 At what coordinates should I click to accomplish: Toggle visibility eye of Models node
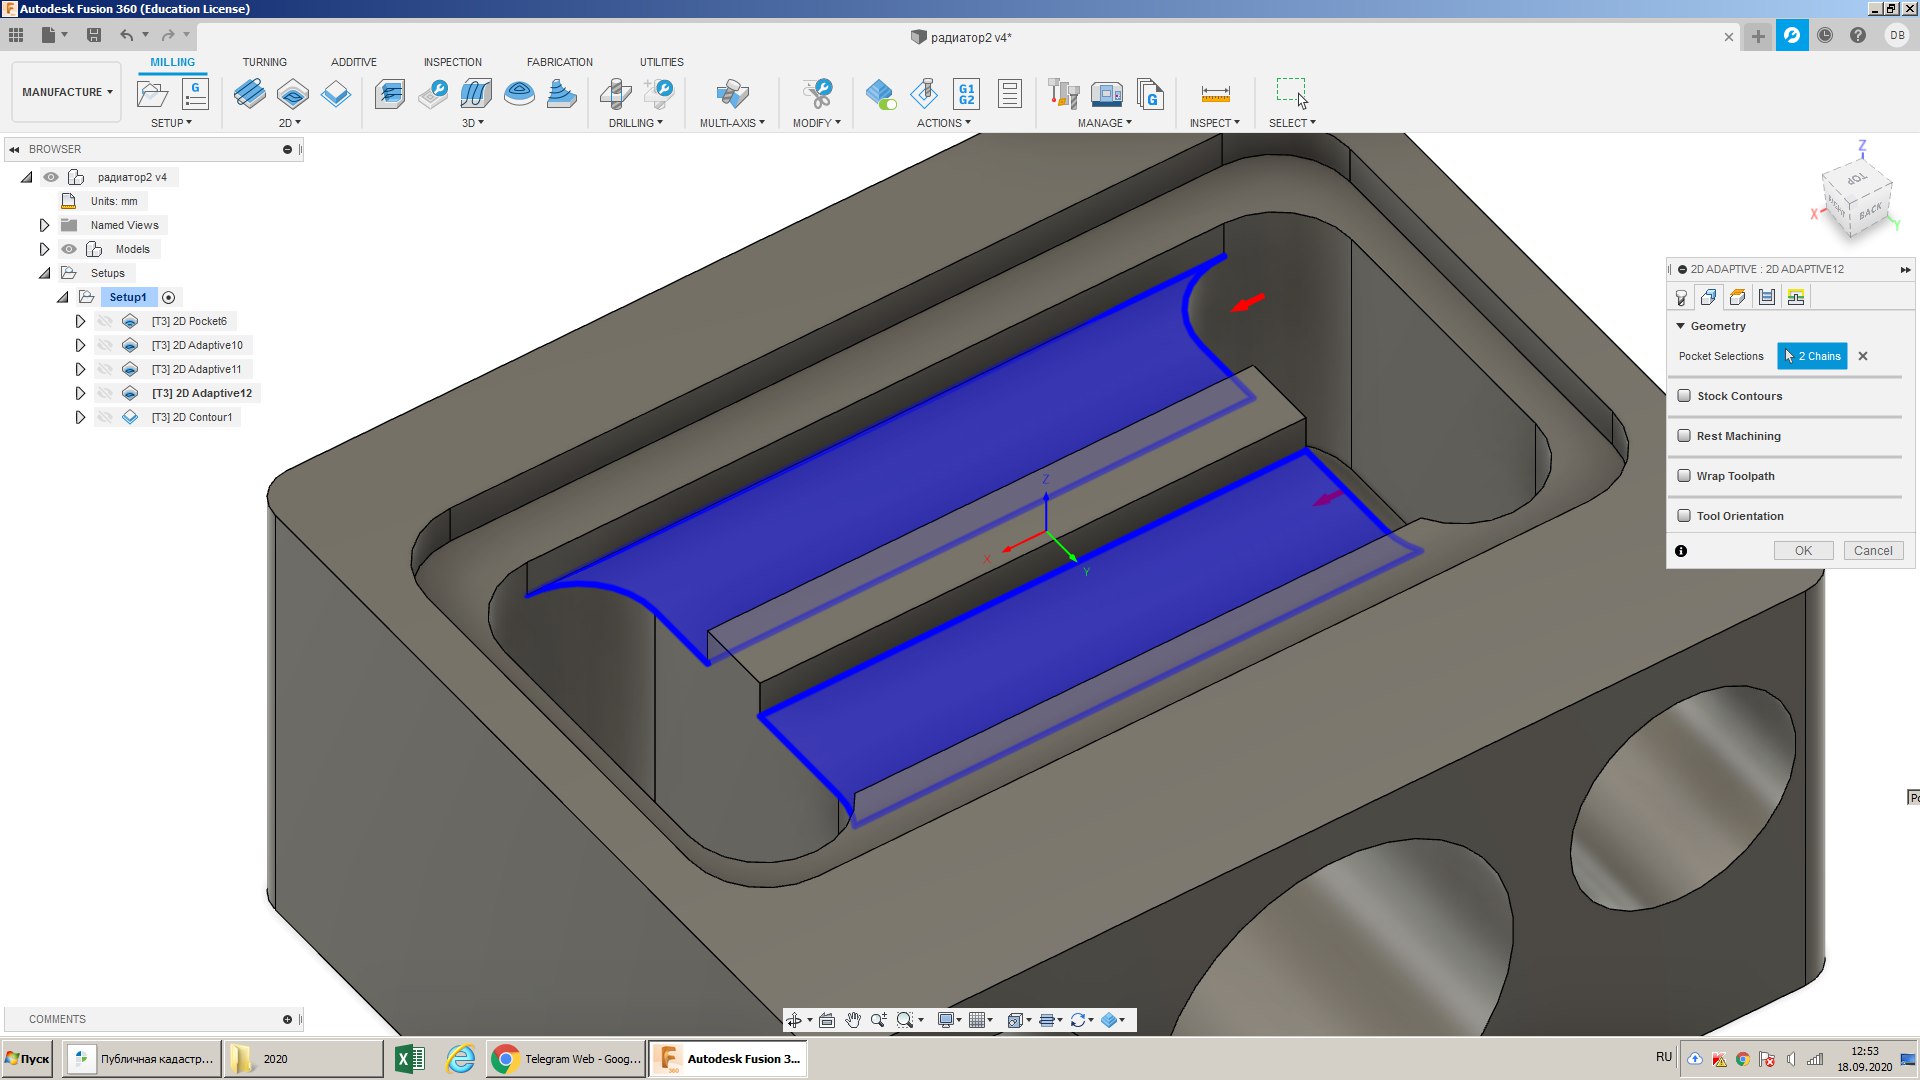69,249
